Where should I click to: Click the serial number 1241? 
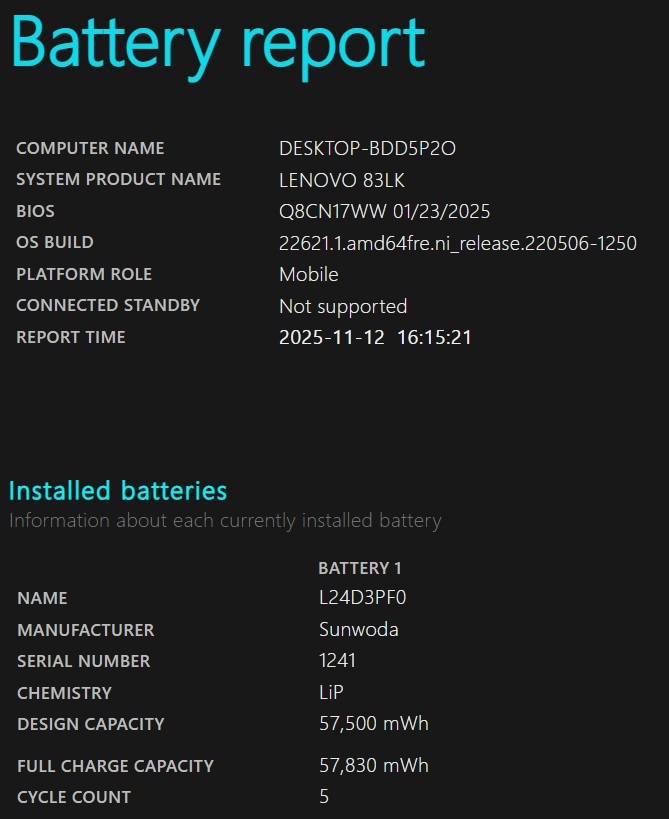pyautogui.click(x=337, y=661)
